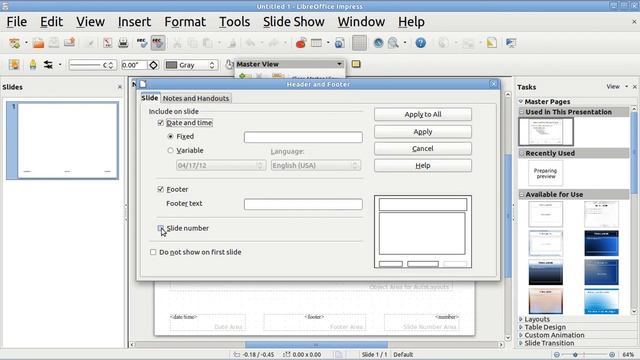Click the first icon in the line toolbar
This screenshot has height=360, width=640.
[x=14, y=64]
